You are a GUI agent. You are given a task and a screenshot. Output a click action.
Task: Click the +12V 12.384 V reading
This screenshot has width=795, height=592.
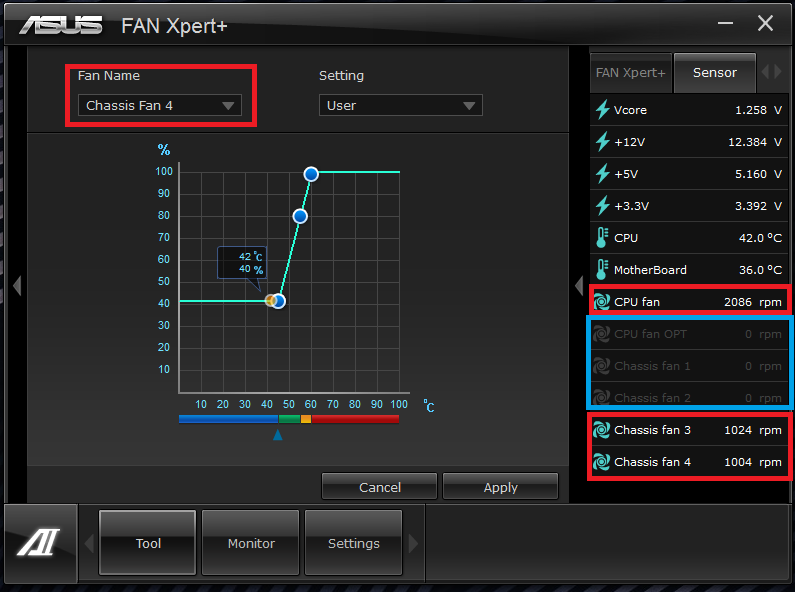(755, 142)
